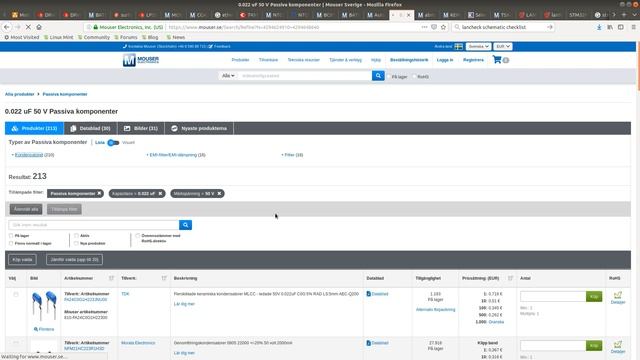Click the Alla produkter breadcrumb link
The height and width of the screenshot is (360, 640).
(20, 94)
